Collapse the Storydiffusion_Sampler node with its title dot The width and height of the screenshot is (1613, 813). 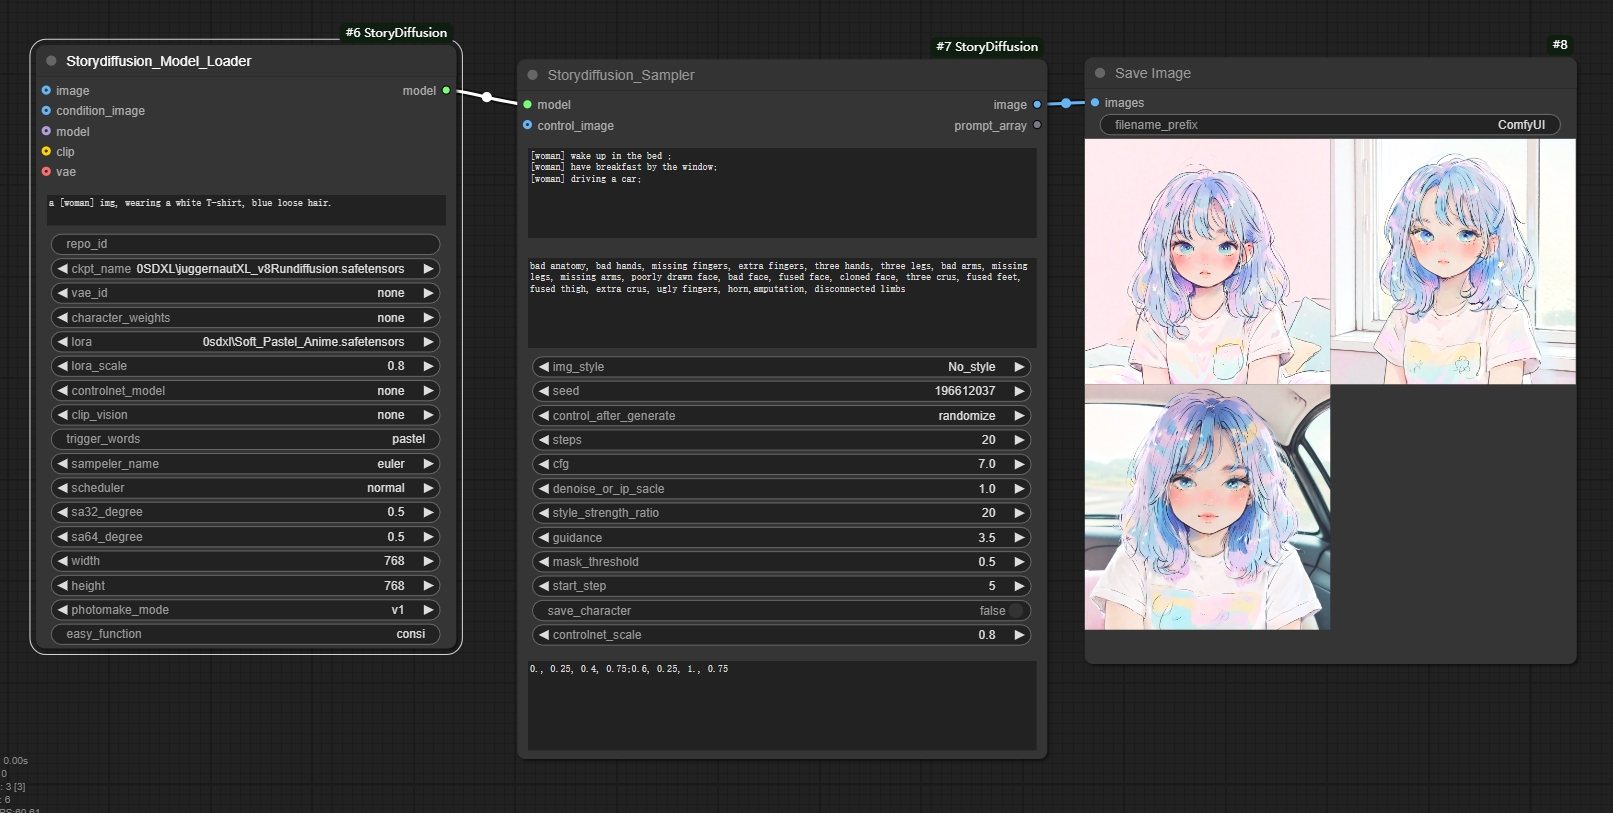[x=532, y=75]
